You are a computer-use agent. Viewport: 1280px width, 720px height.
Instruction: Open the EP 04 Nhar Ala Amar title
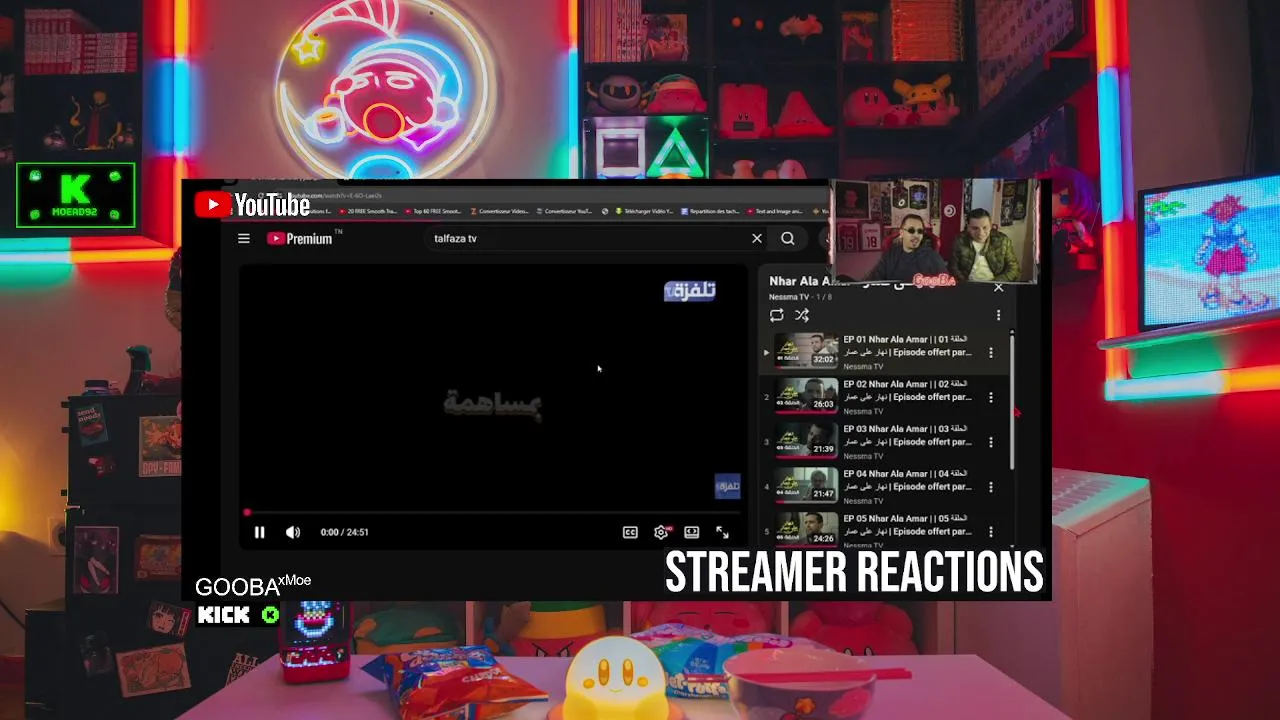click(x=907, y=480)
